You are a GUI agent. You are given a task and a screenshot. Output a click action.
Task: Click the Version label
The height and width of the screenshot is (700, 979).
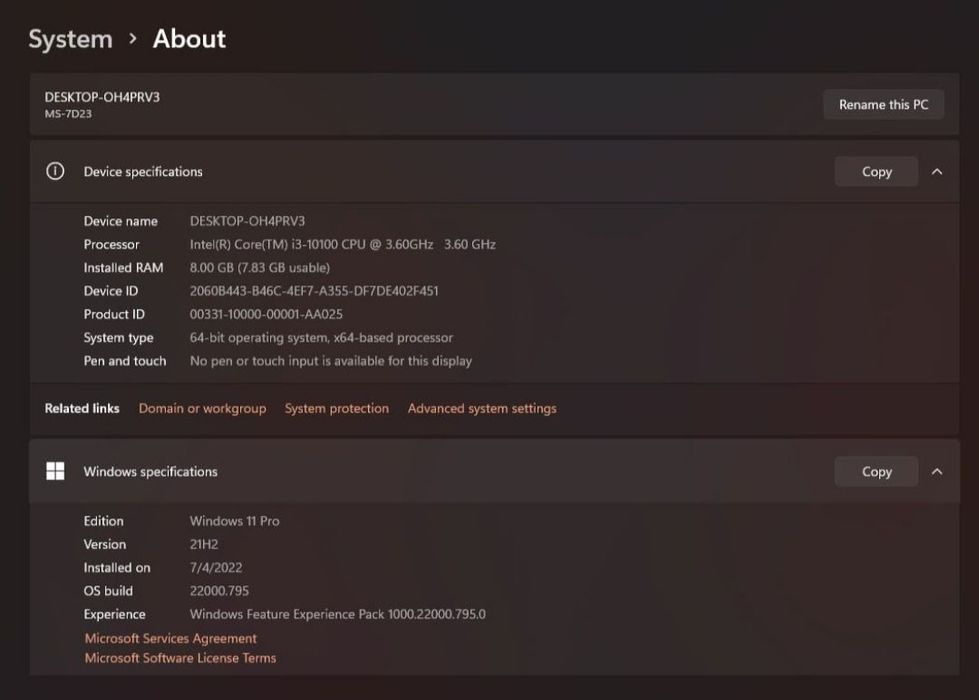click(105, 544)
